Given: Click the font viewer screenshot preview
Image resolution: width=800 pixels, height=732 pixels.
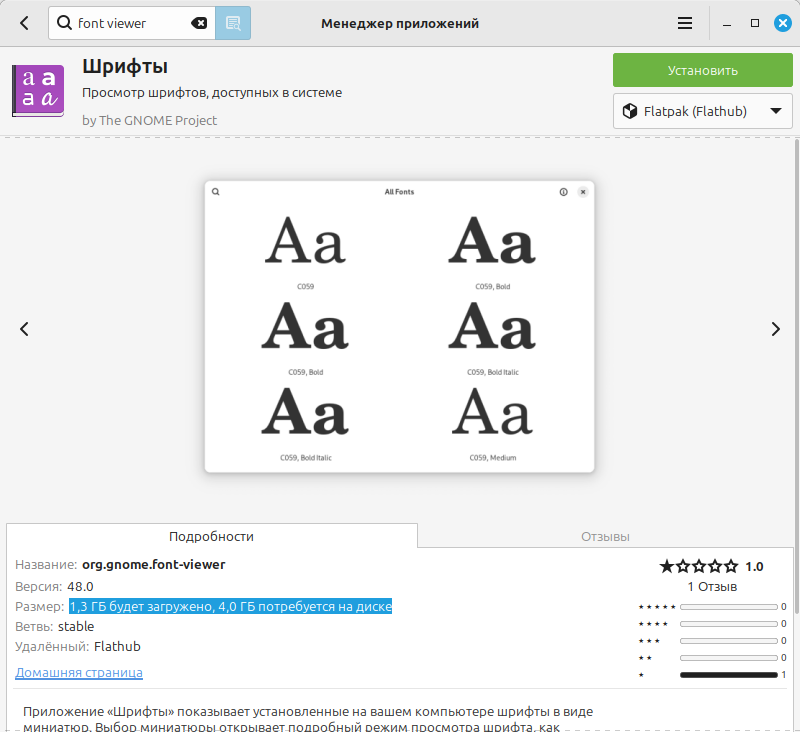Looking at the screenshot, I should [x=399, y=327].
